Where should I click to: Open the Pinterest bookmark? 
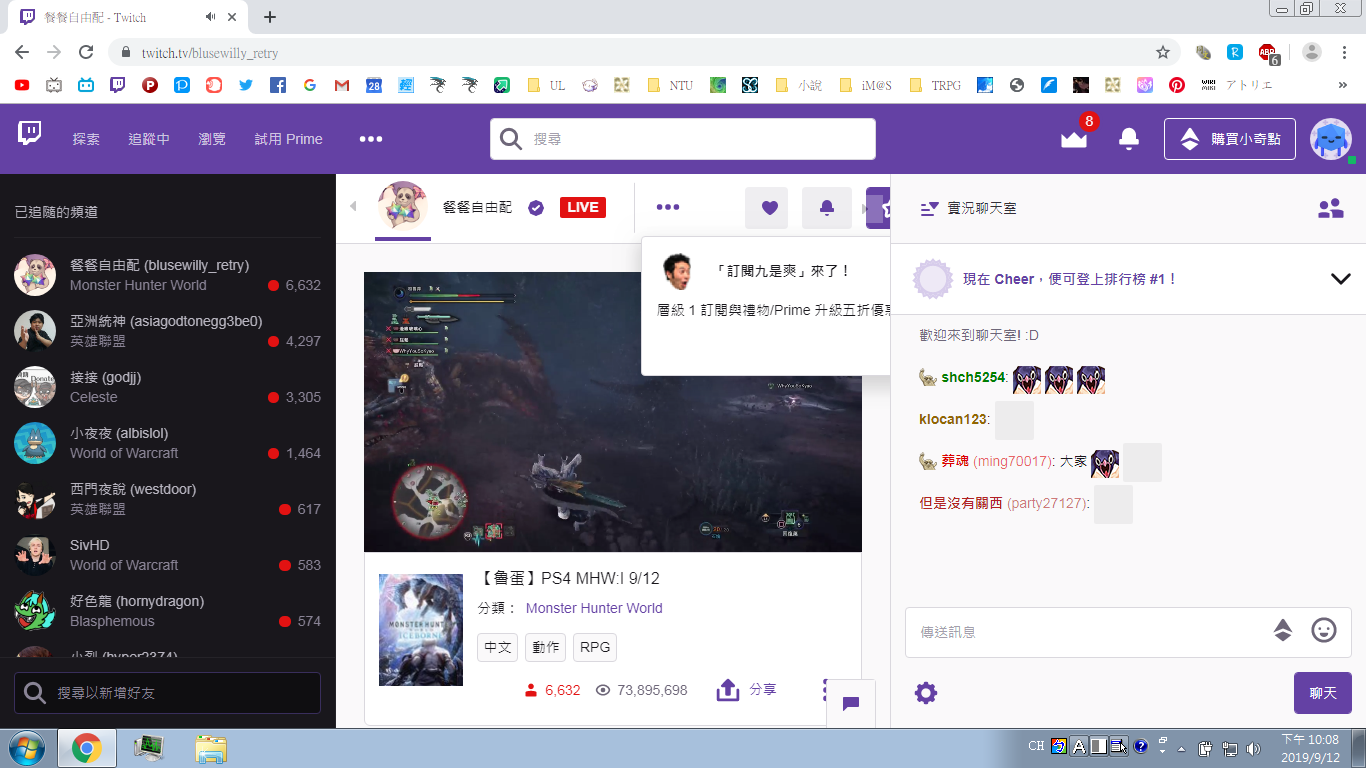click(1177, 86)
